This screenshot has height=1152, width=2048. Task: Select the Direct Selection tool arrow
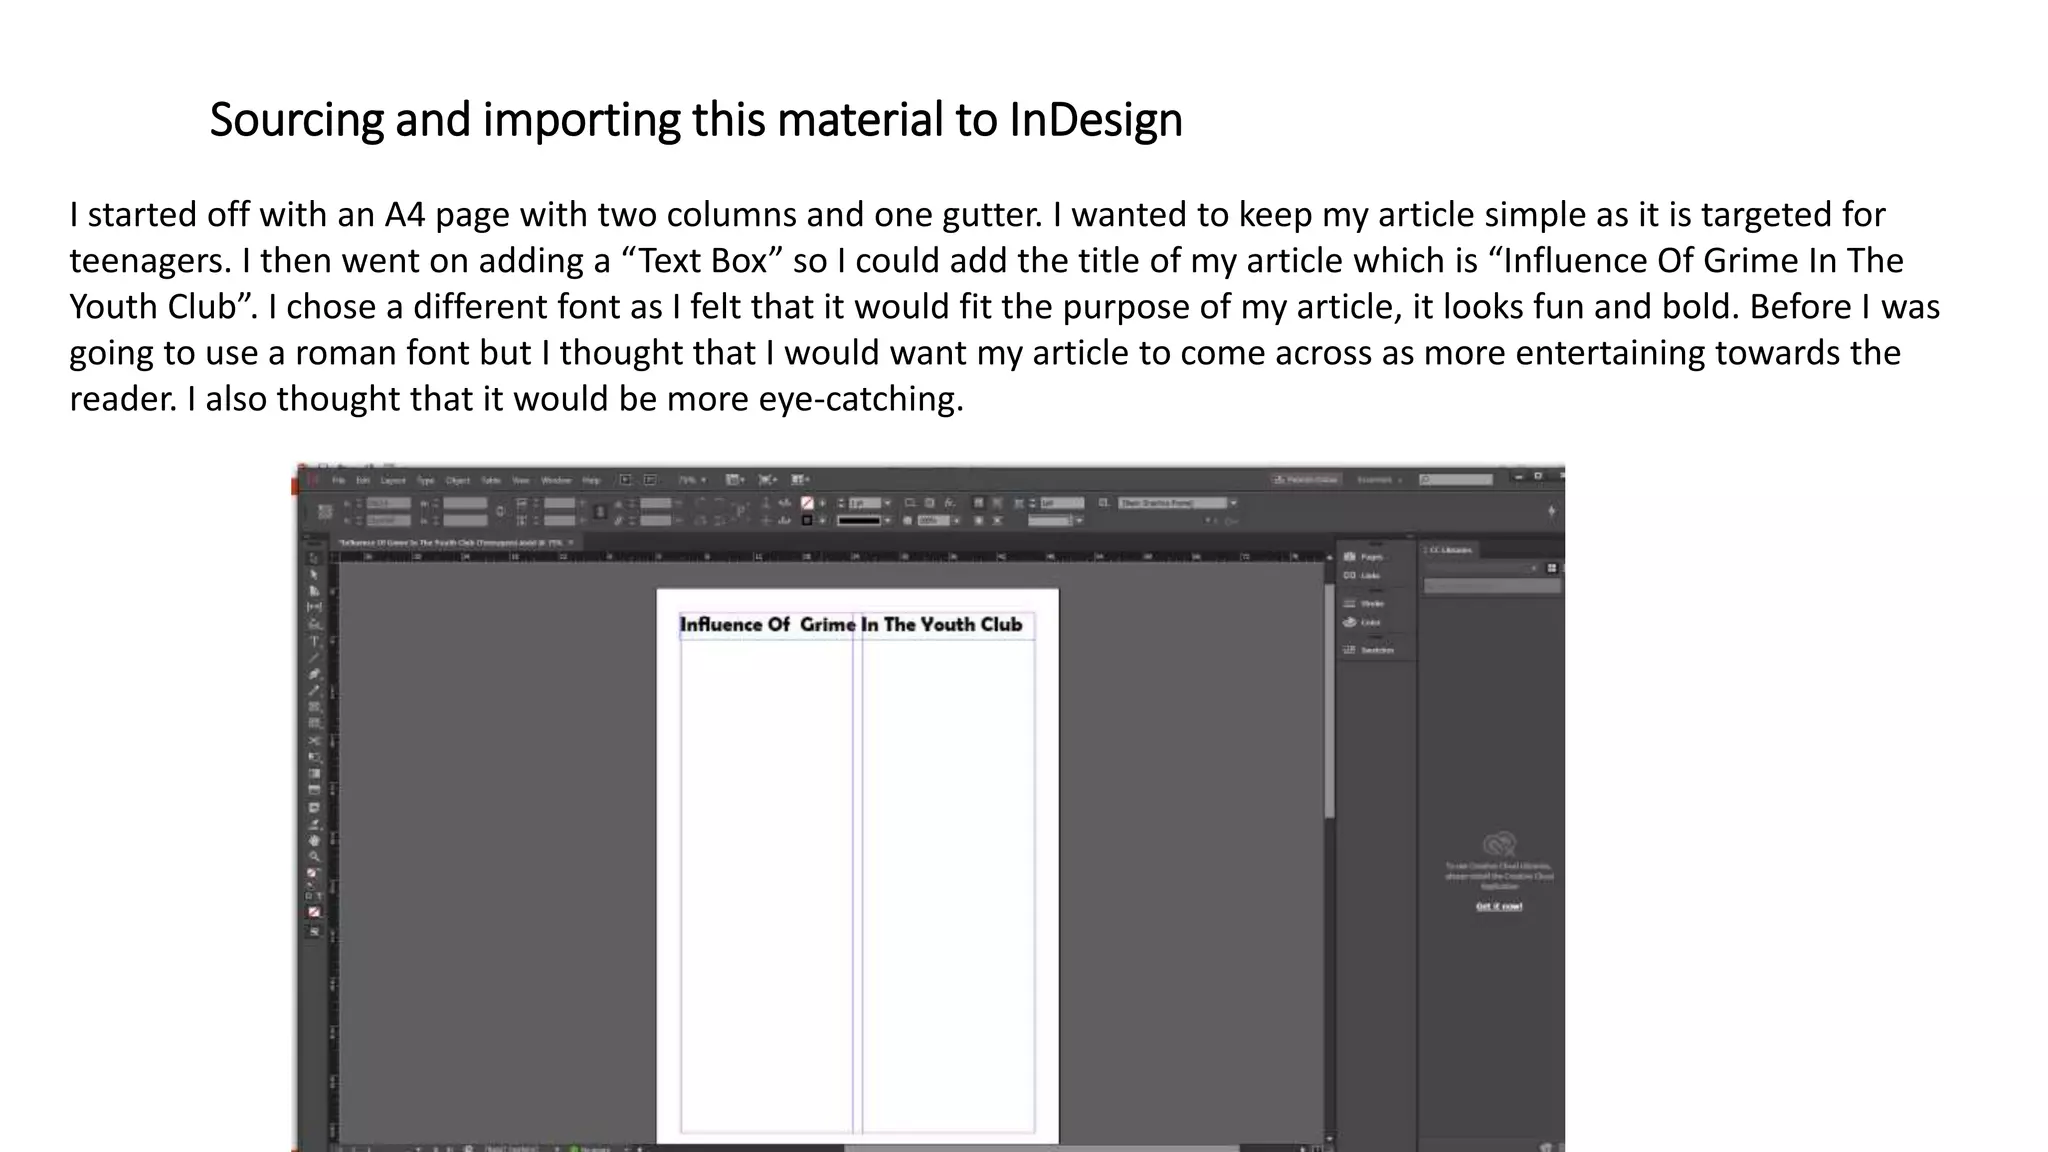click(x=314, y=575)
